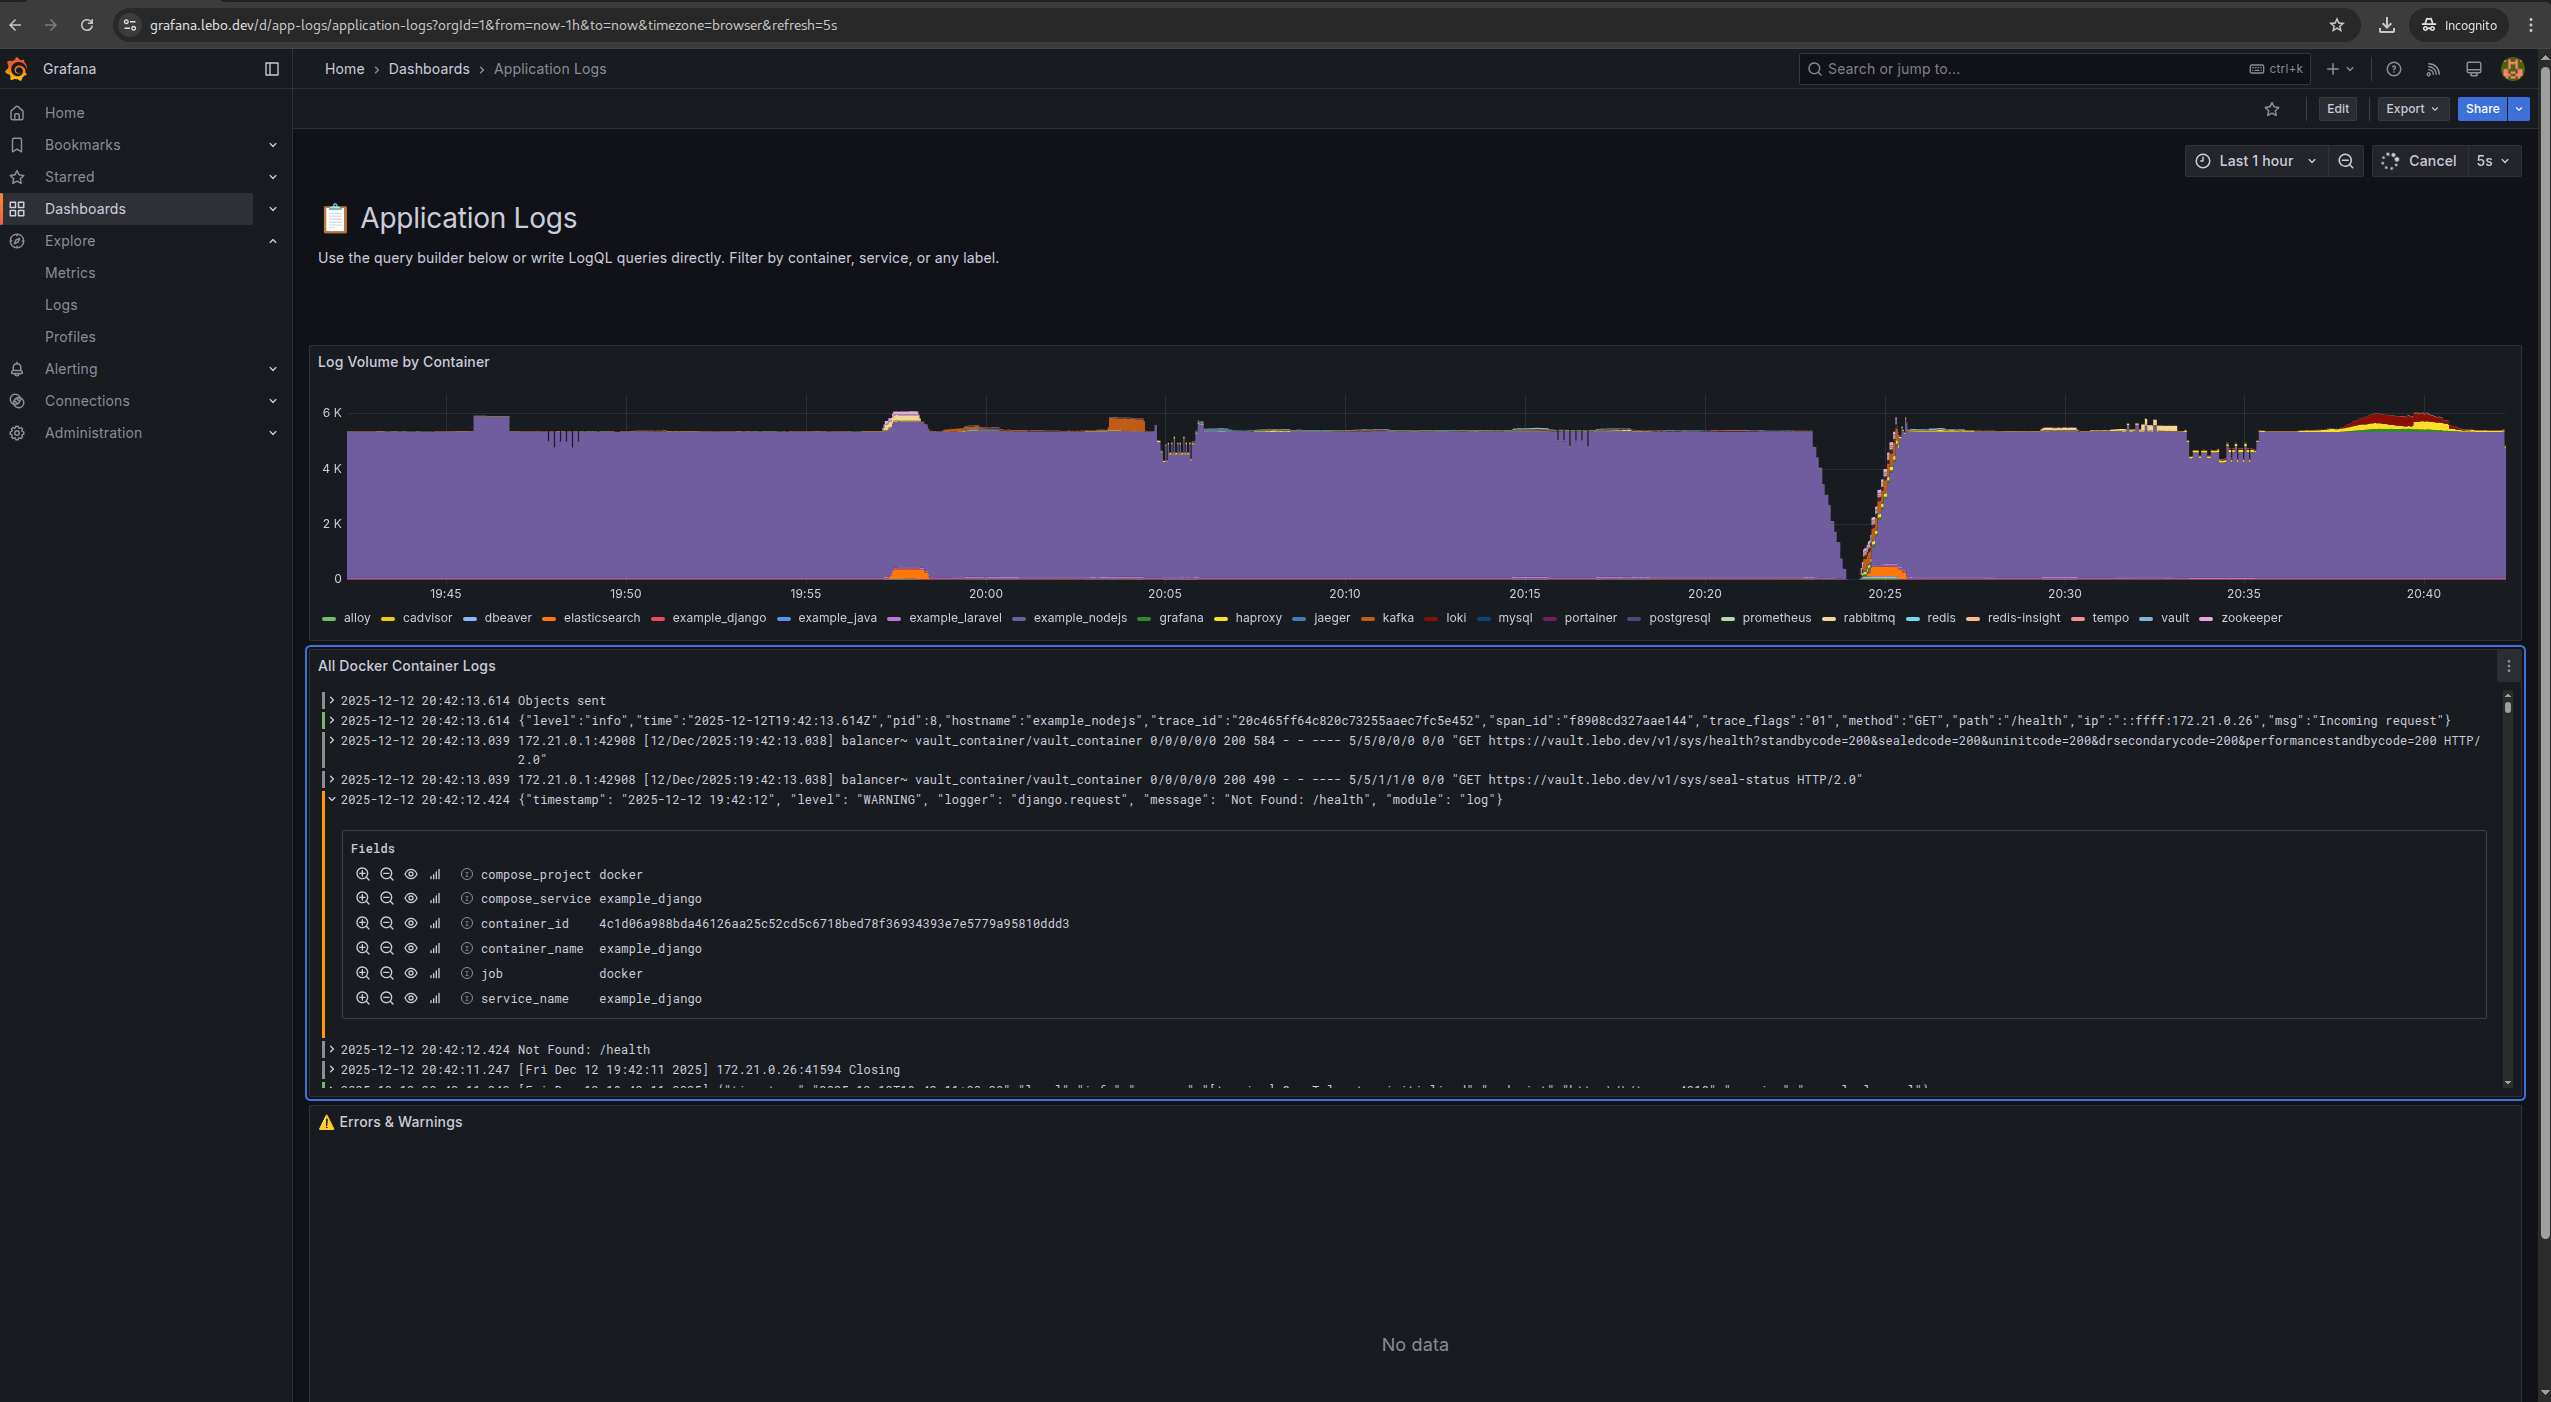Filter for value on compose_project field
Viewport: 2551px width, 1402px height.
tap(363, 874)
